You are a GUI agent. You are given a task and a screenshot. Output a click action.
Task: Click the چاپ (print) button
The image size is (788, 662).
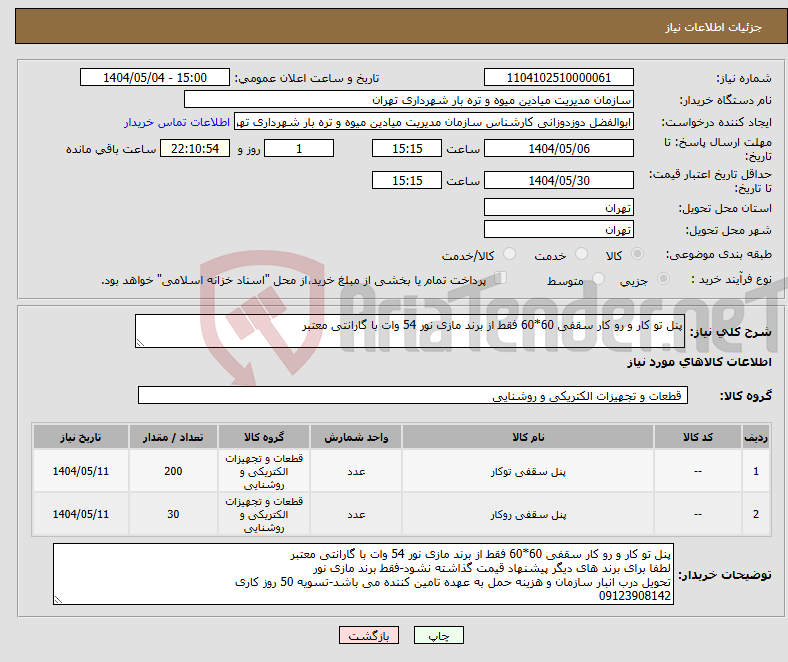click(438, 635)
